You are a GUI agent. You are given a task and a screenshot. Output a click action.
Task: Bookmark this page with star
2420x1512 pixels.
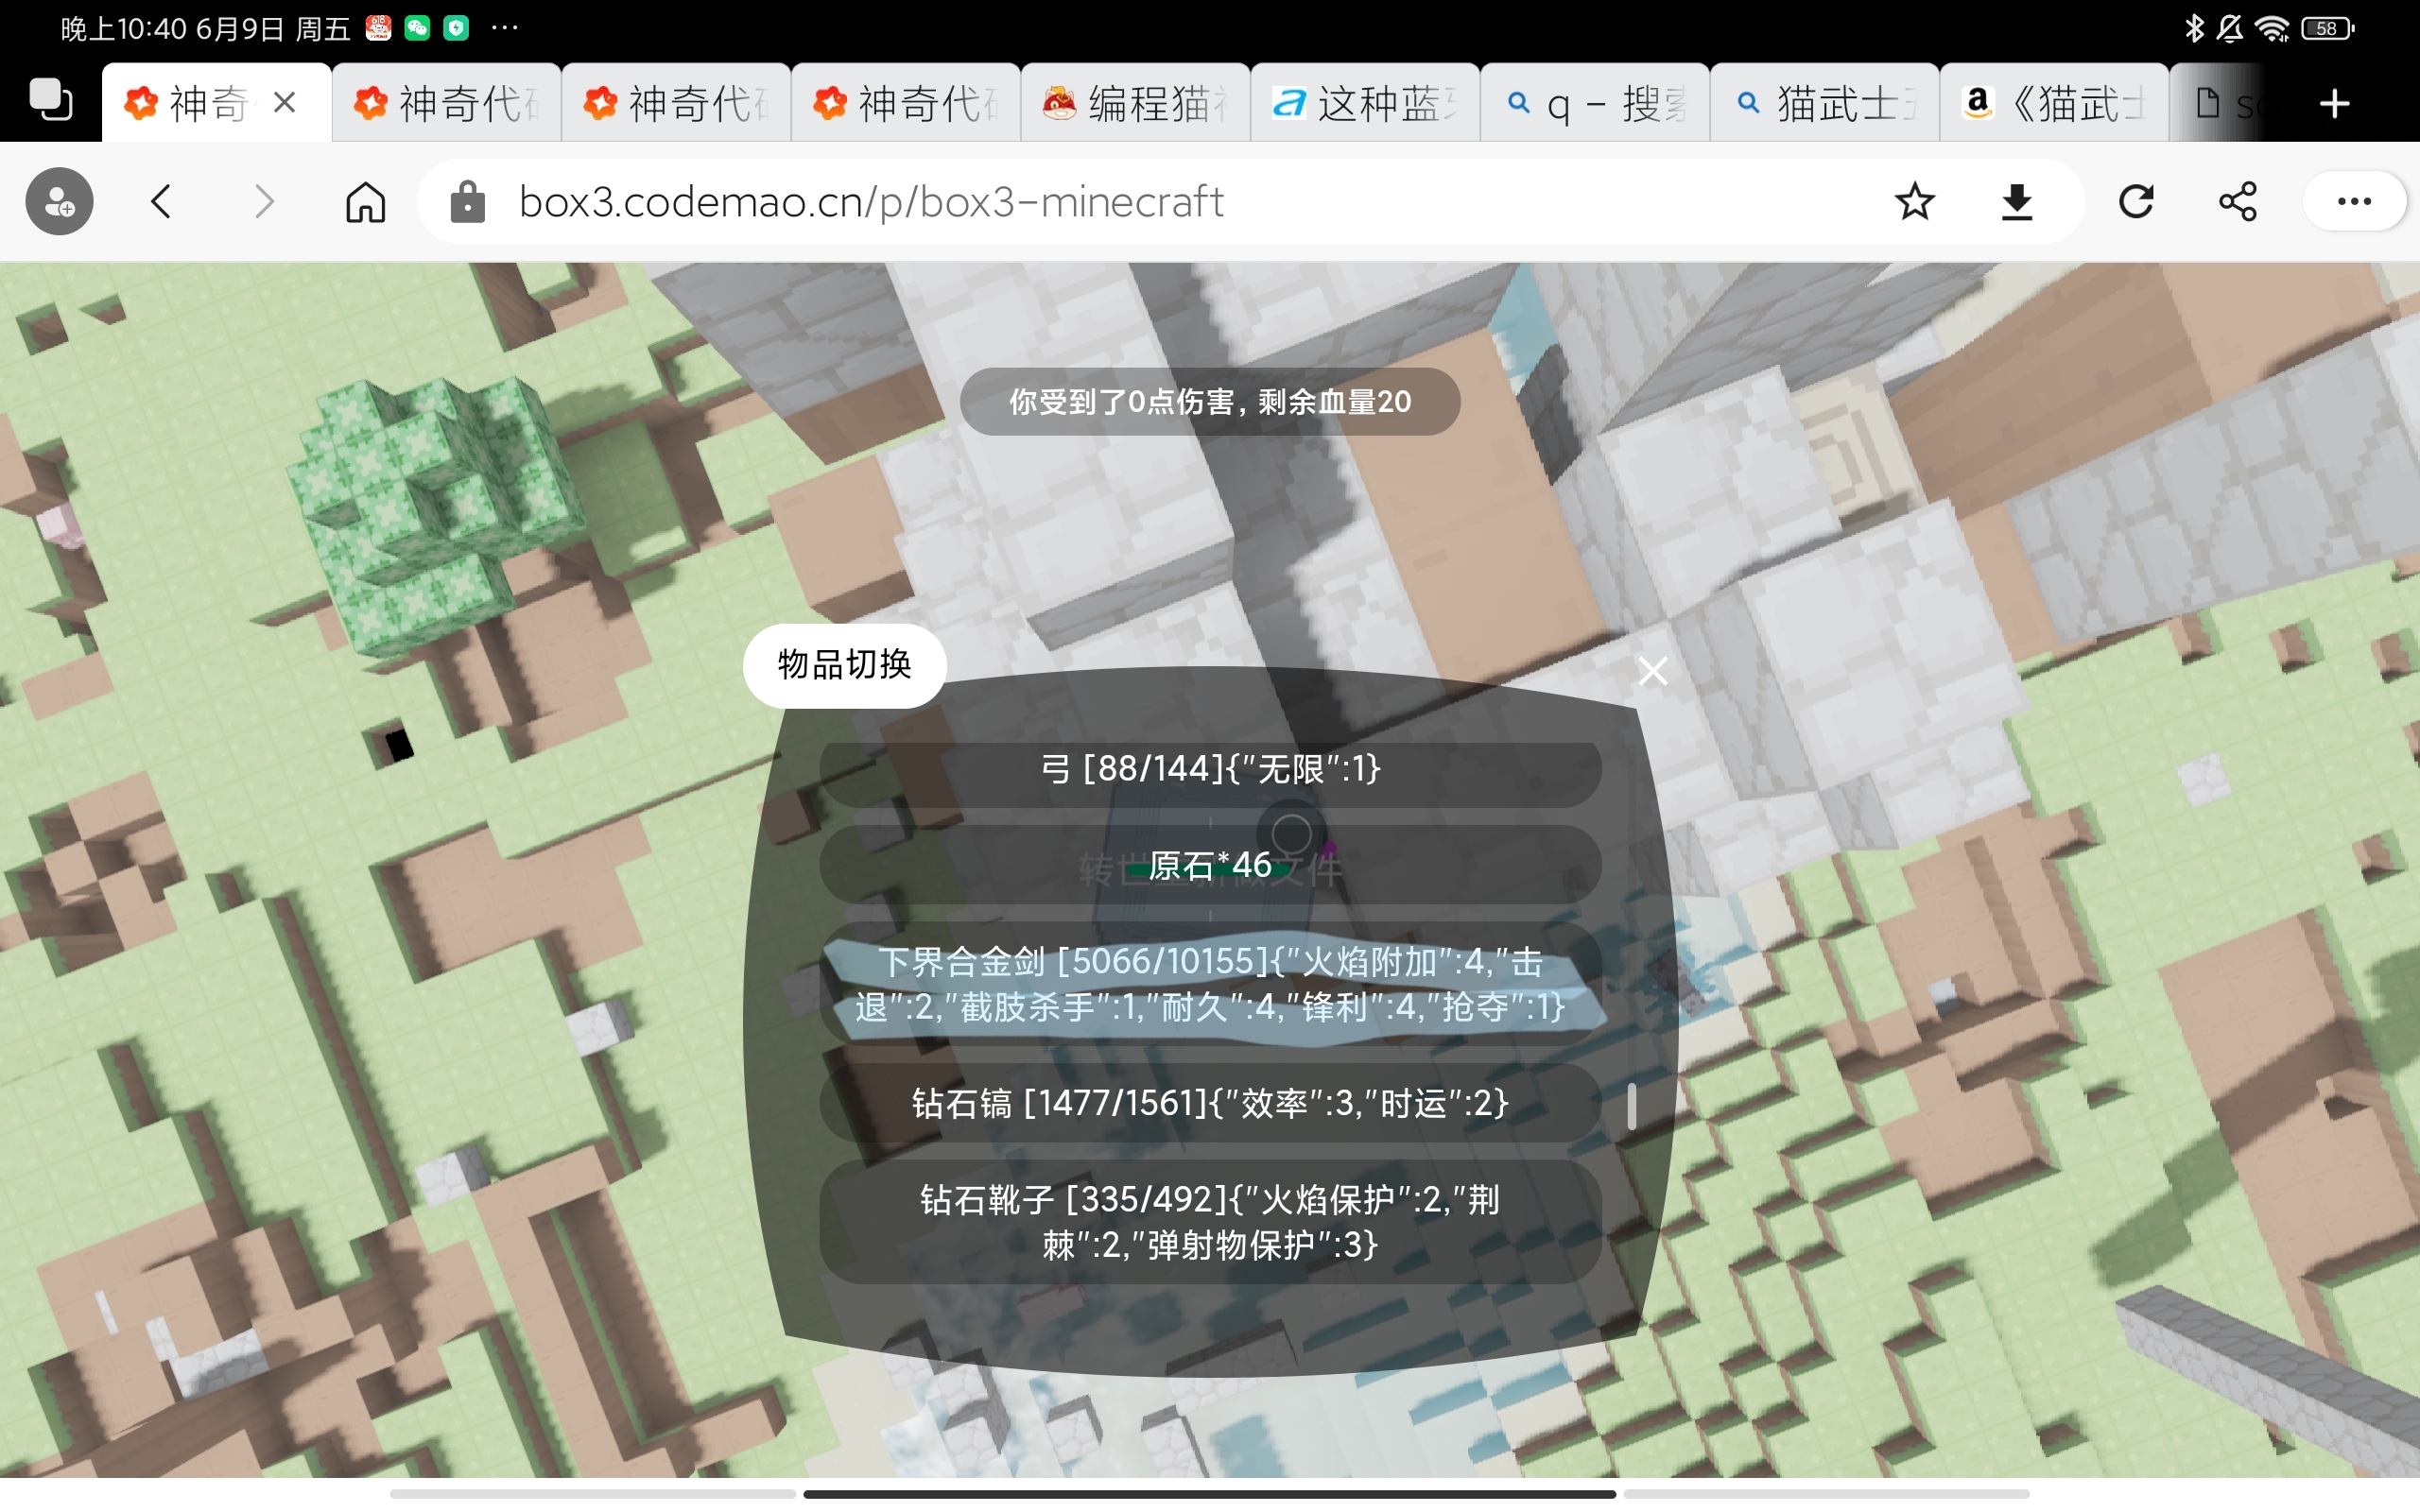coord(1915,202)
